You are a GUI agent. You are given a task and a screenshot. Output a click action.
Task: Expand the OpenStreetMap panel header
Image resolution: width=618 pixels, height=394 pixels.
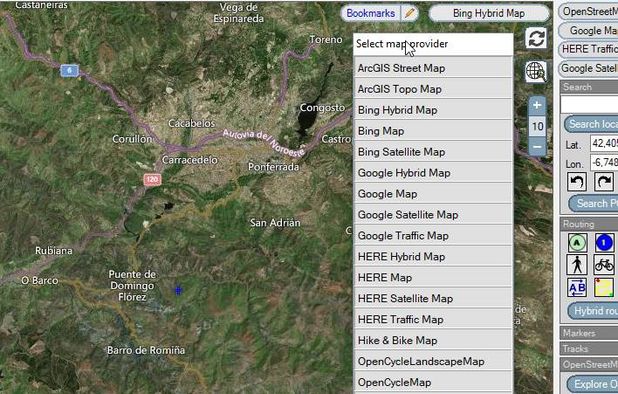click(589, 364)
